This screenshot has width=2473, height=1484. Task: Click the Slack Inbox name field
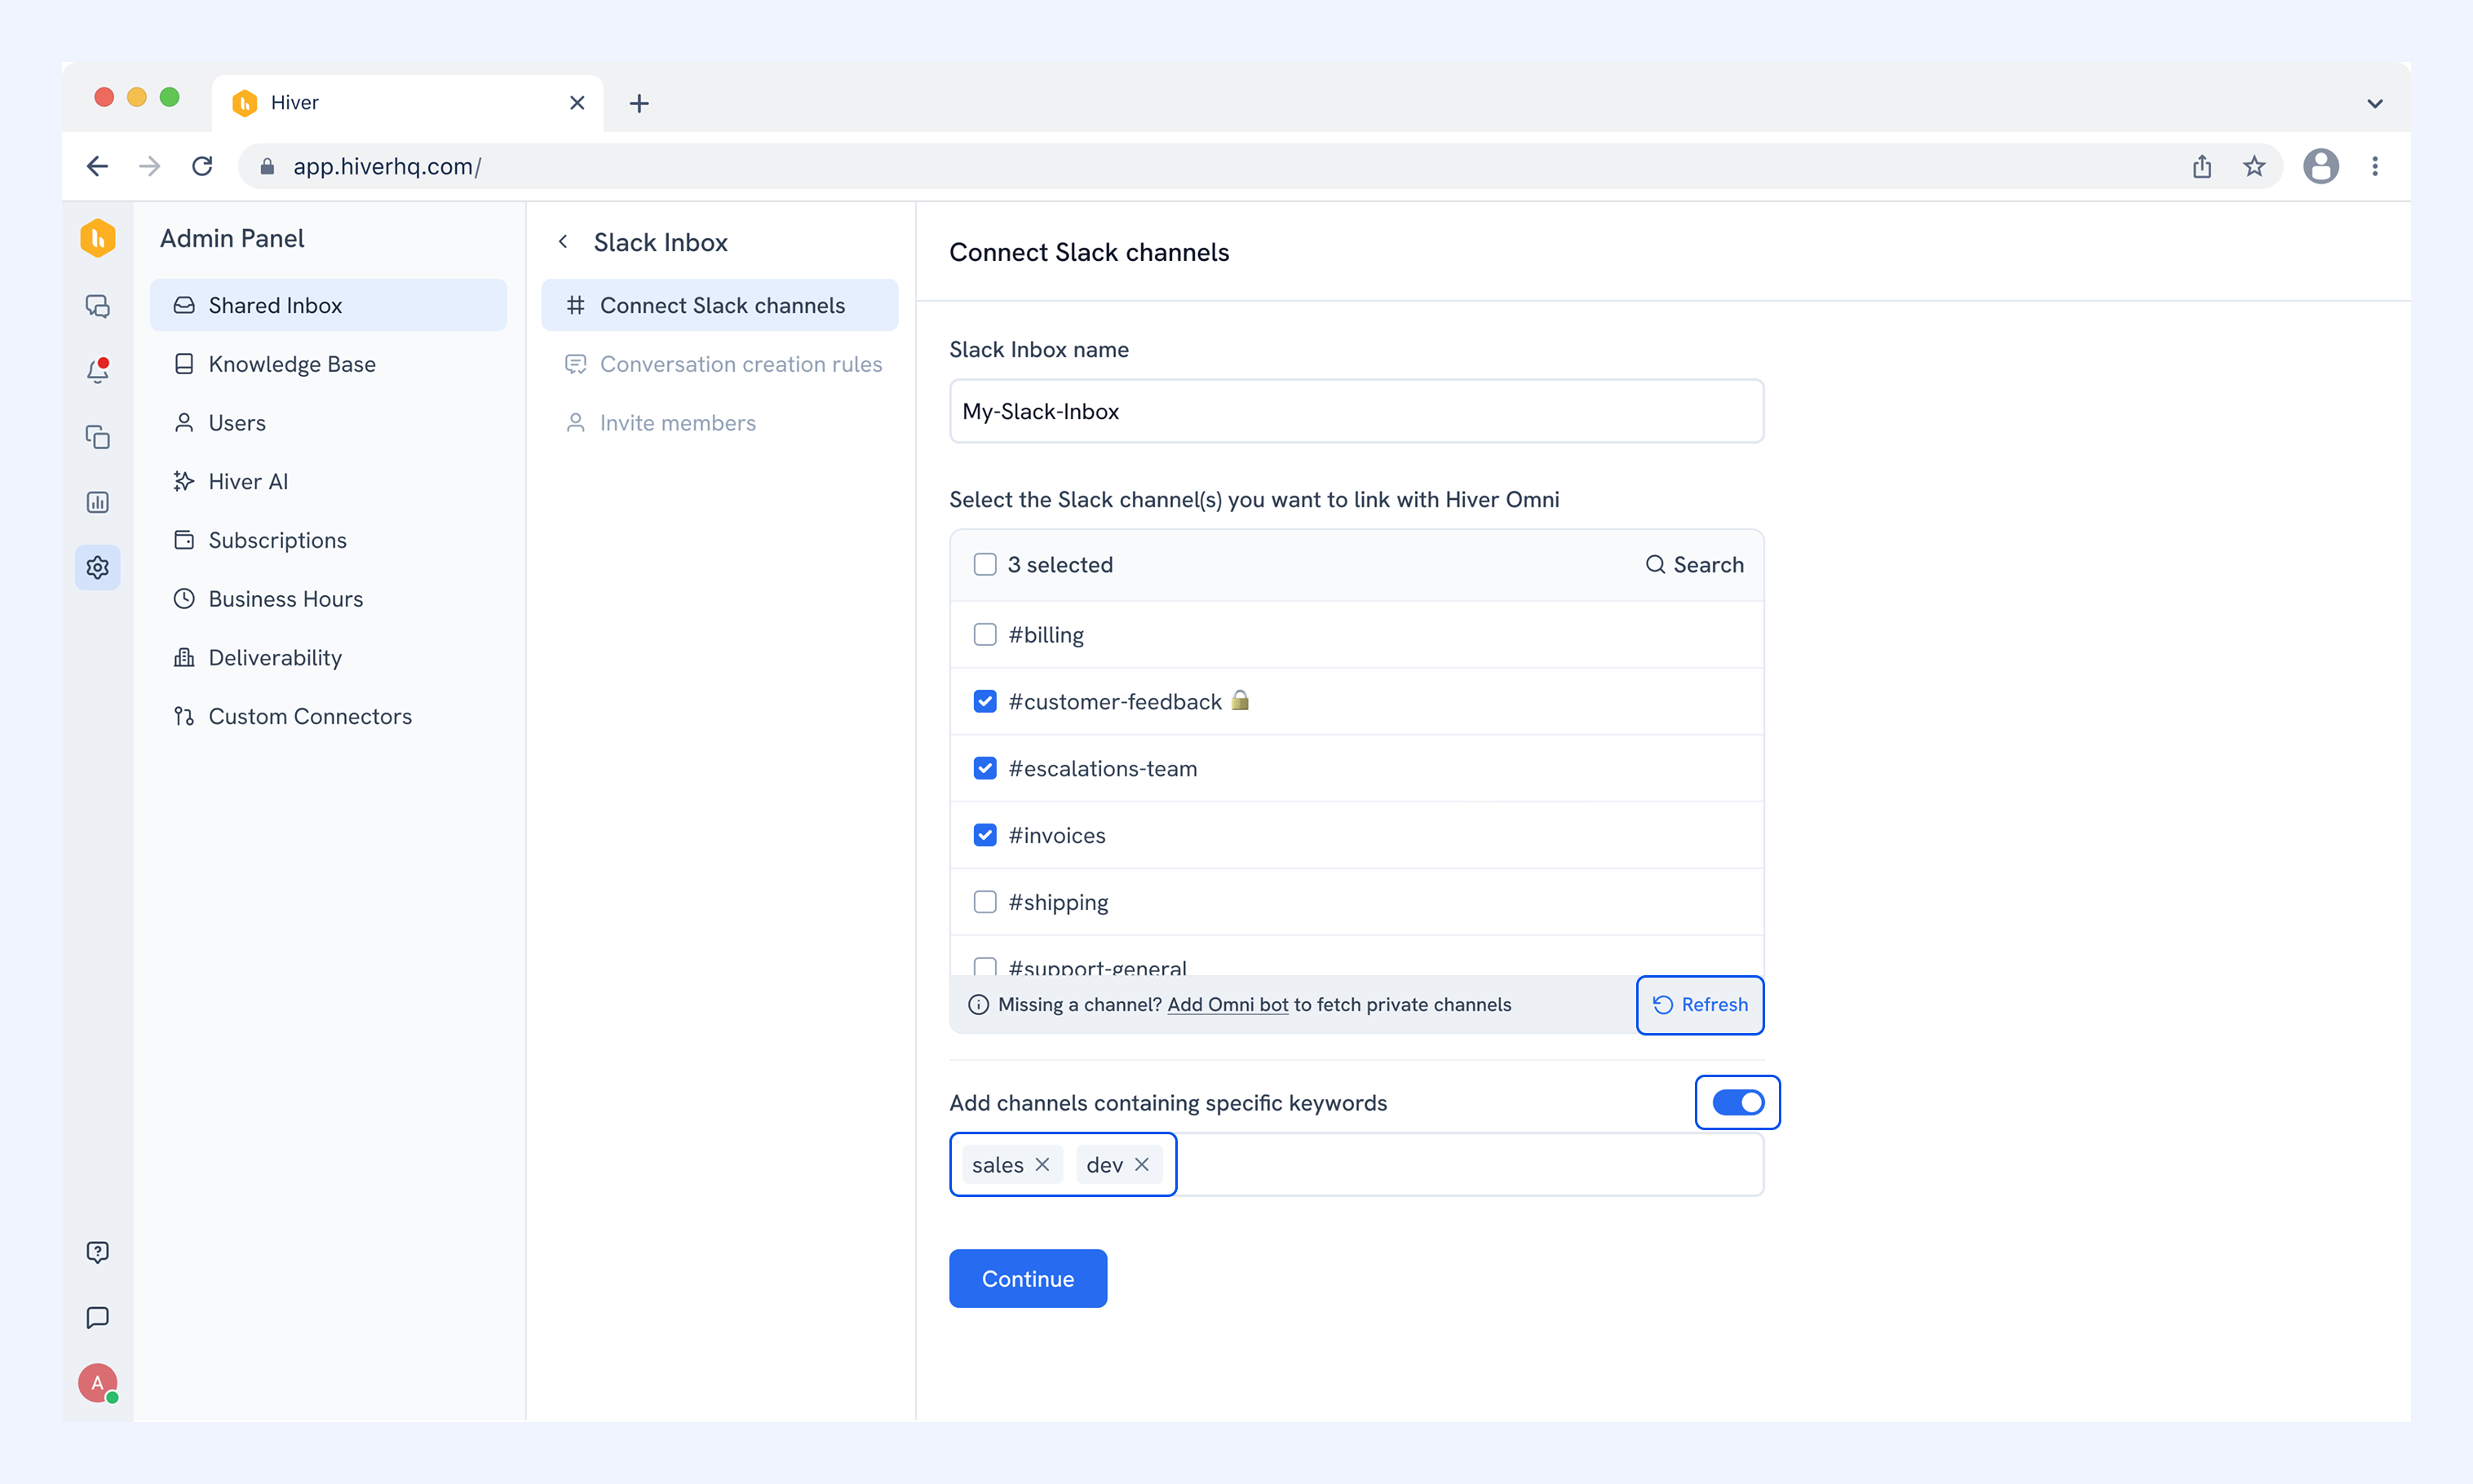pyautogui.click(x=1356, y=411)
